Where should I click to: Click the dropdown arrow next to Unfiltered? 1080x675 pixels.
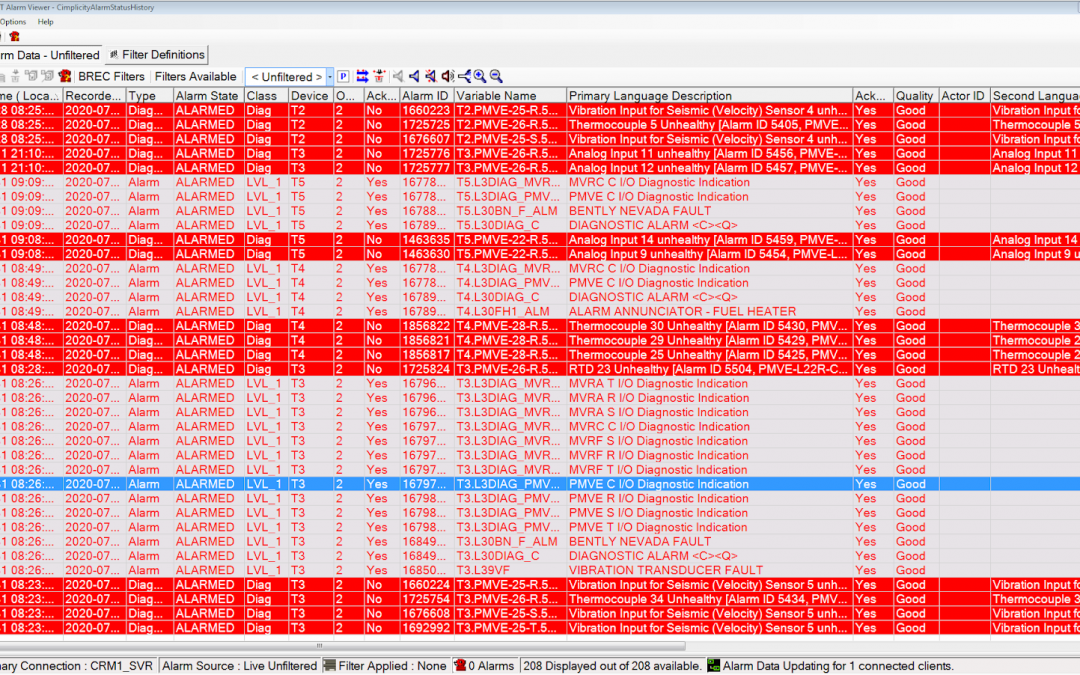(330, 77)
